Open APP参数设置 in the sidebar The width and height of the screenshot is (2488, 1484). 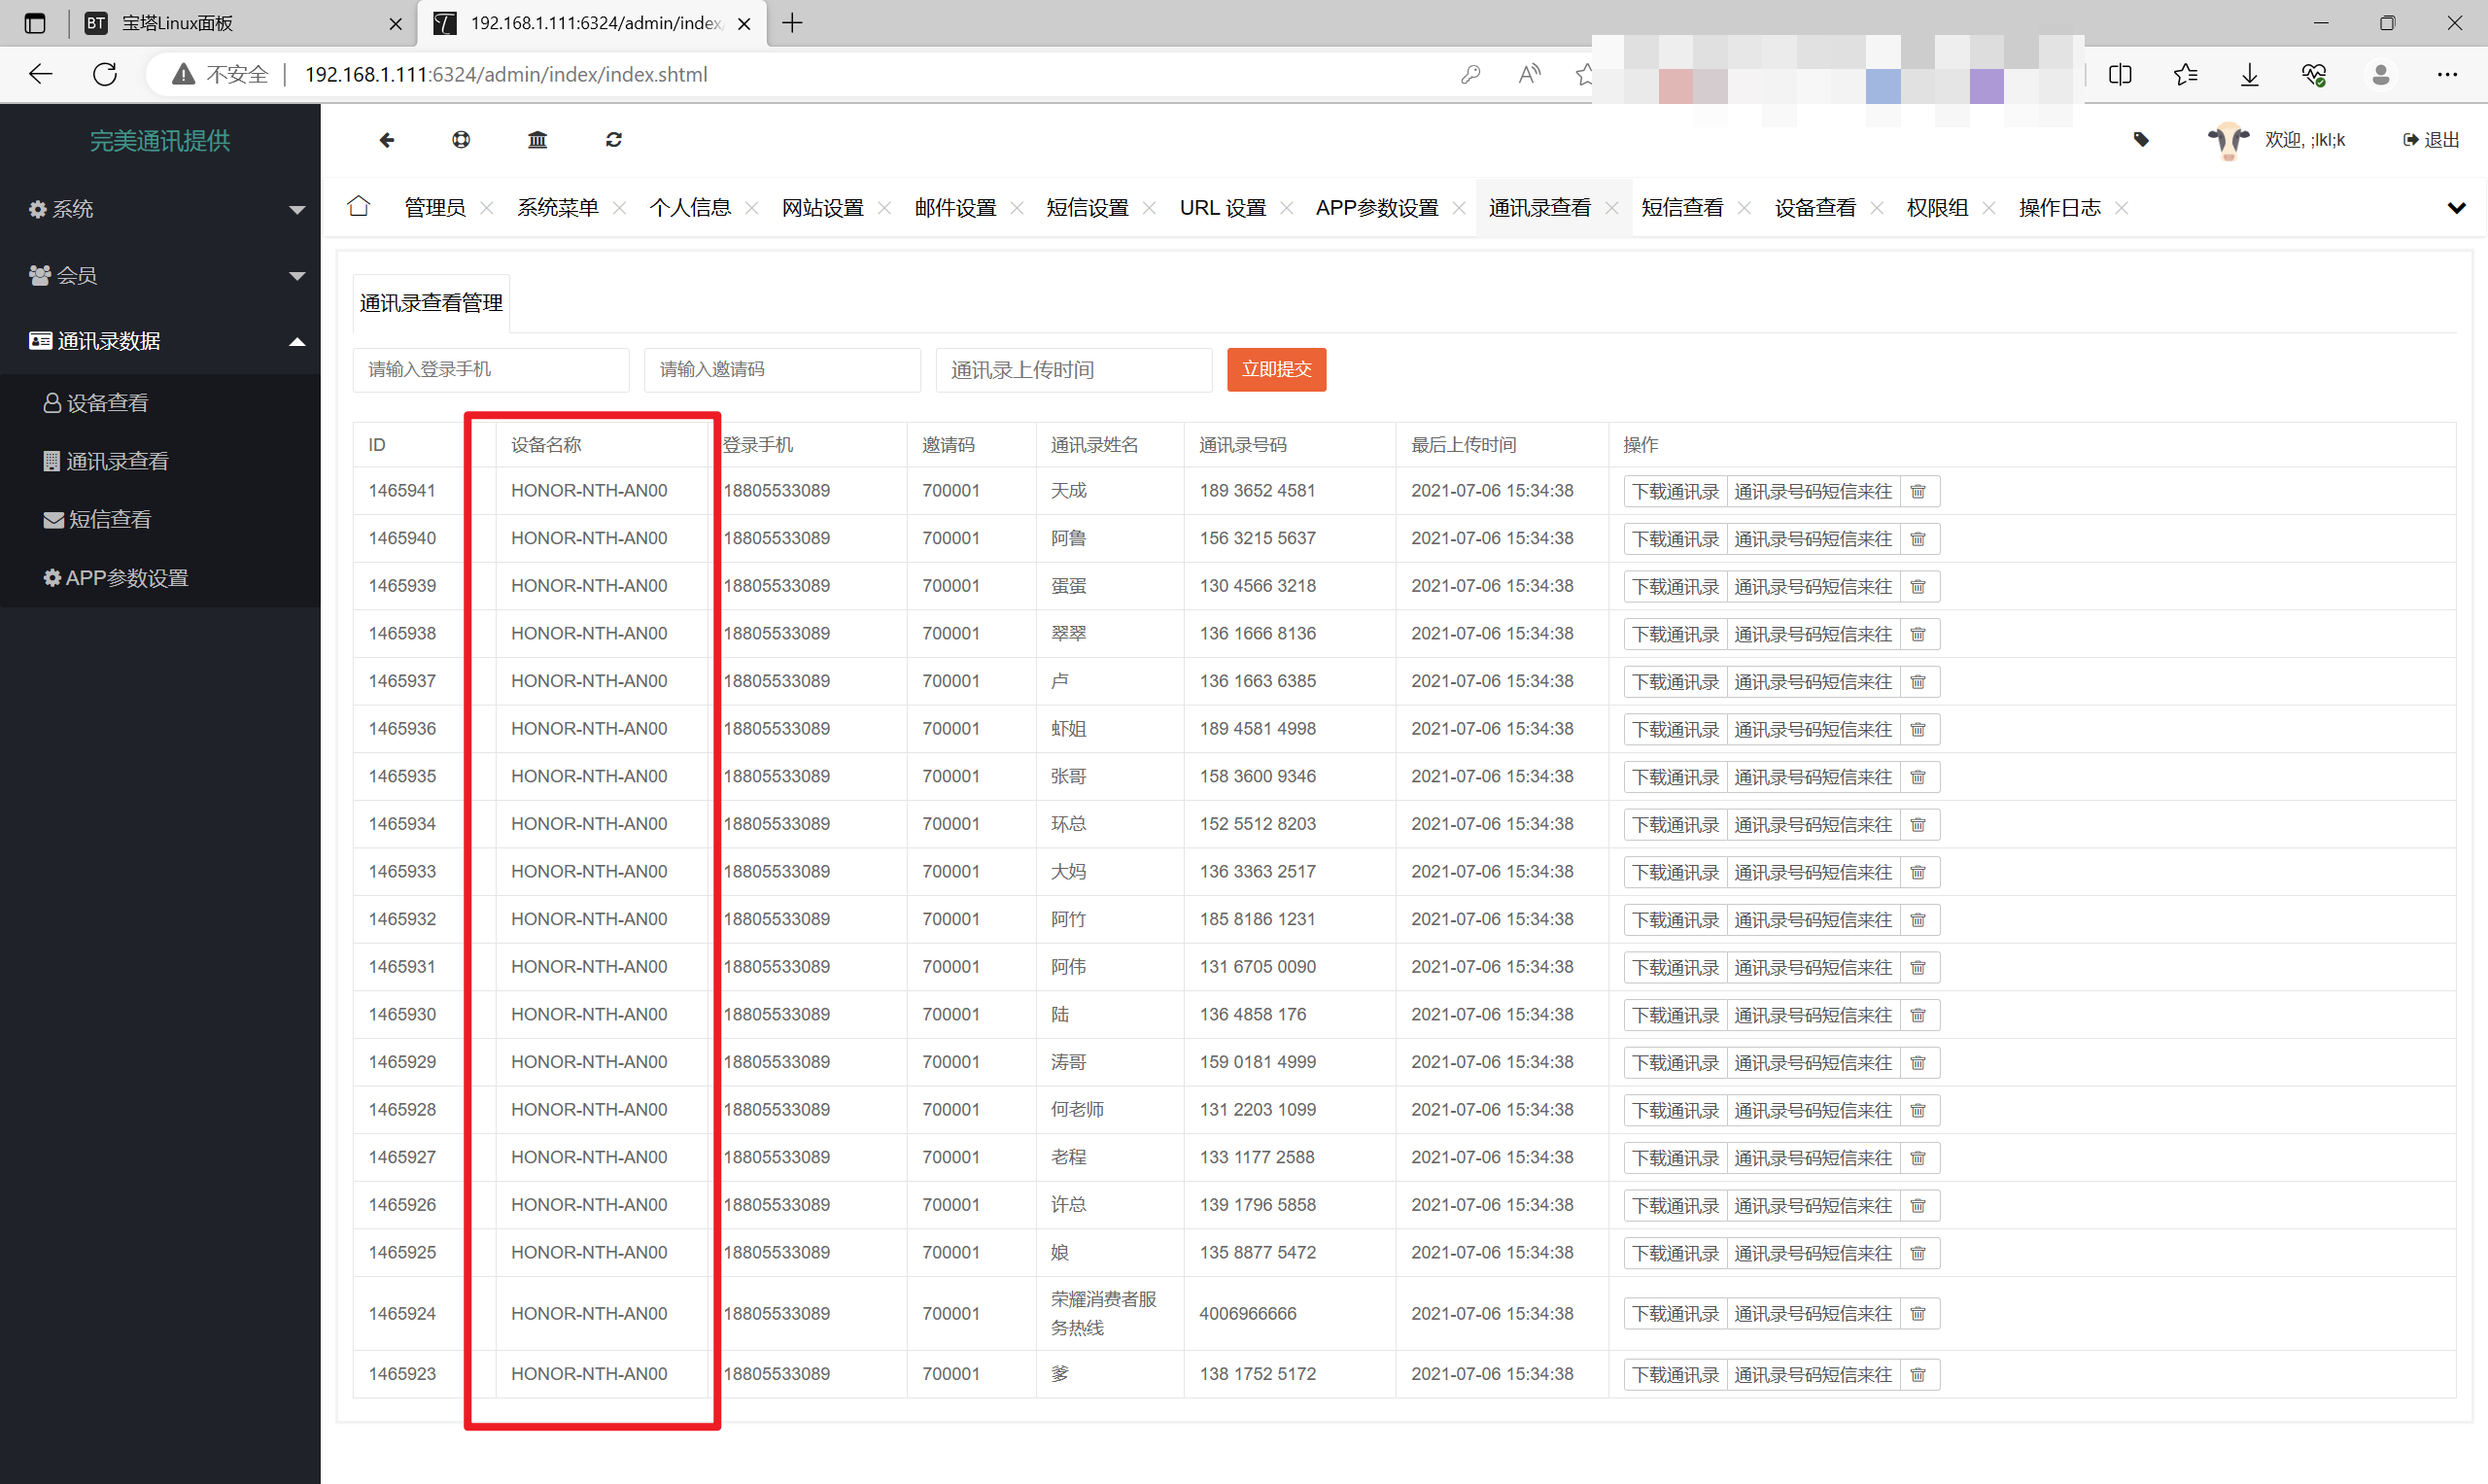(160, 578)
